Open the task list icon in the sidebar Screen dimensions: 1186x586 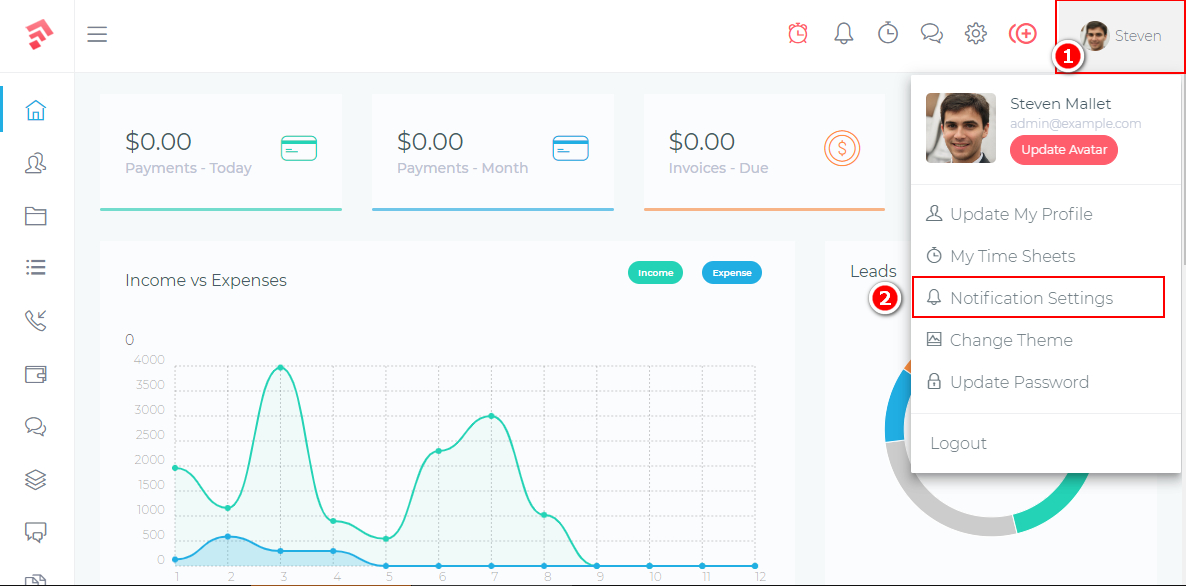[x=36, y=268]
